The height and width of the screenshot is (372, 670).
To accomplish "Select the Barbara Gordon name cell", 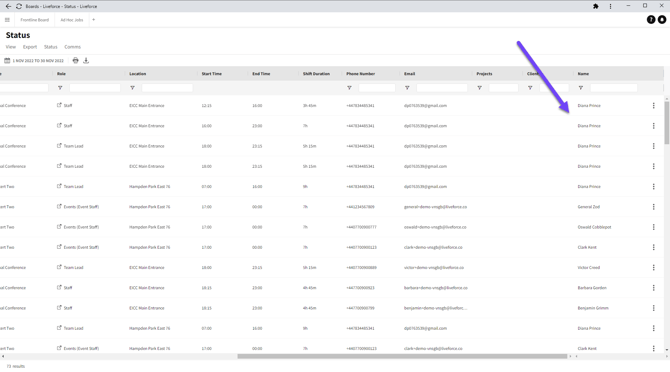I will [x=592, y=288].
